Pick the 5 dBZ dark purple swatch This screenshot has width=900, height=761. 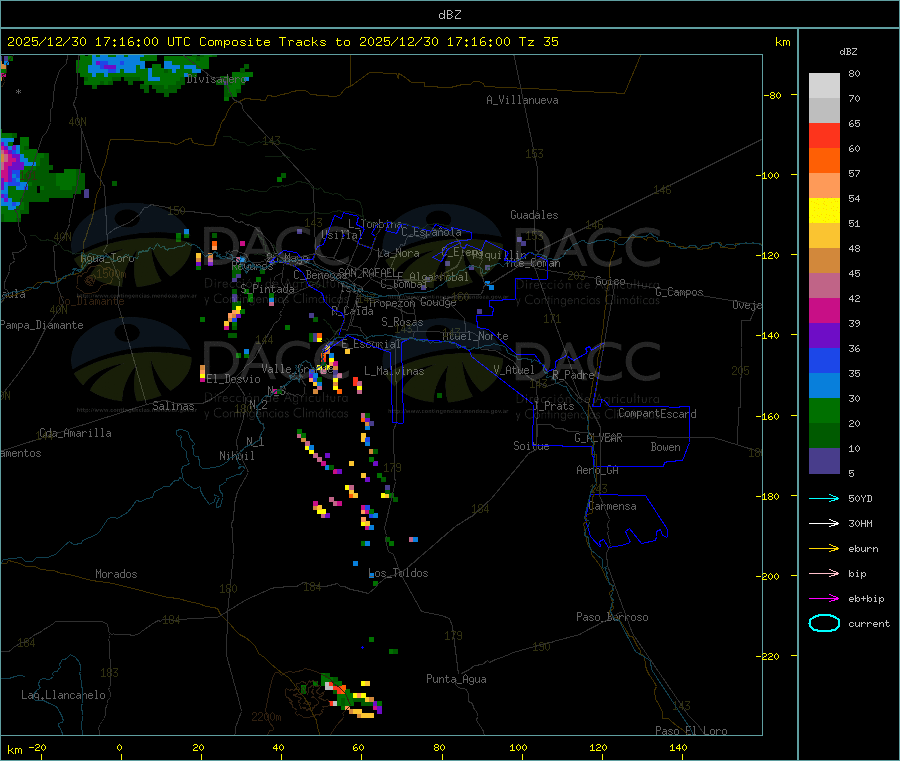[x=824, y=461]
